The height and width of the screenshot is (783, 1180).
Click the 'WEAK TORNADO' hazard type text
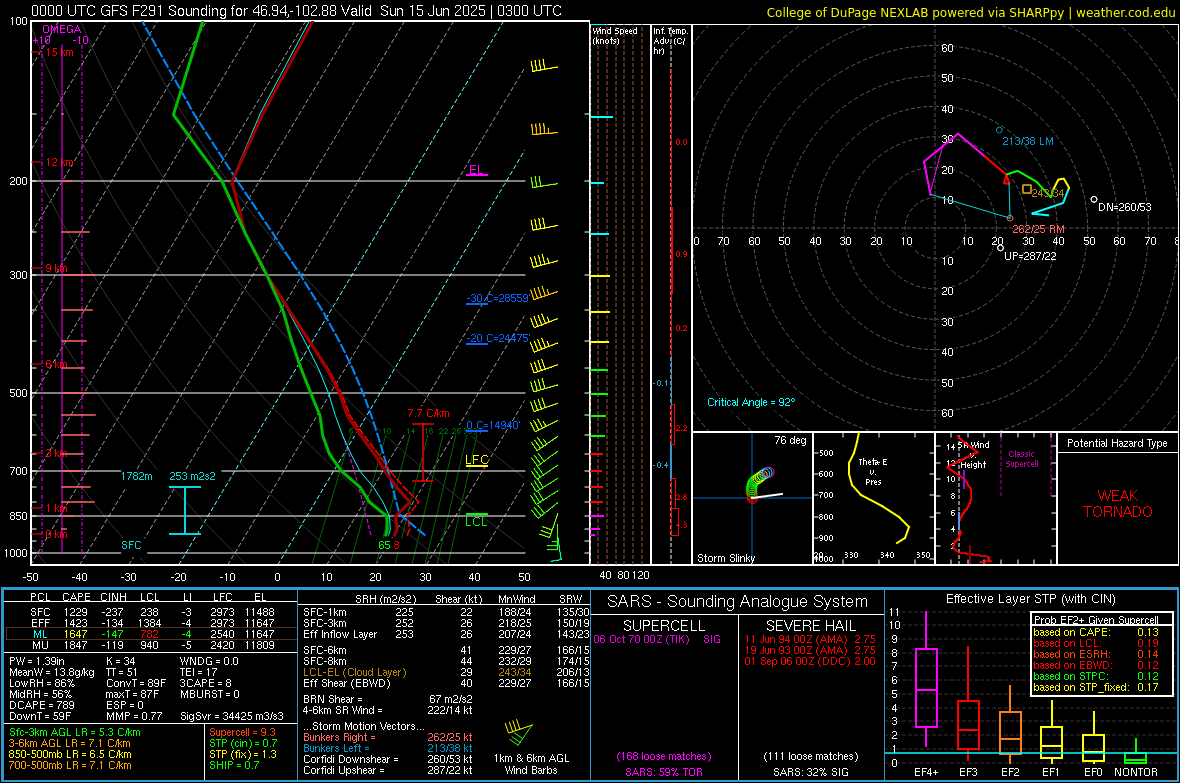(x=1118, y=504)
